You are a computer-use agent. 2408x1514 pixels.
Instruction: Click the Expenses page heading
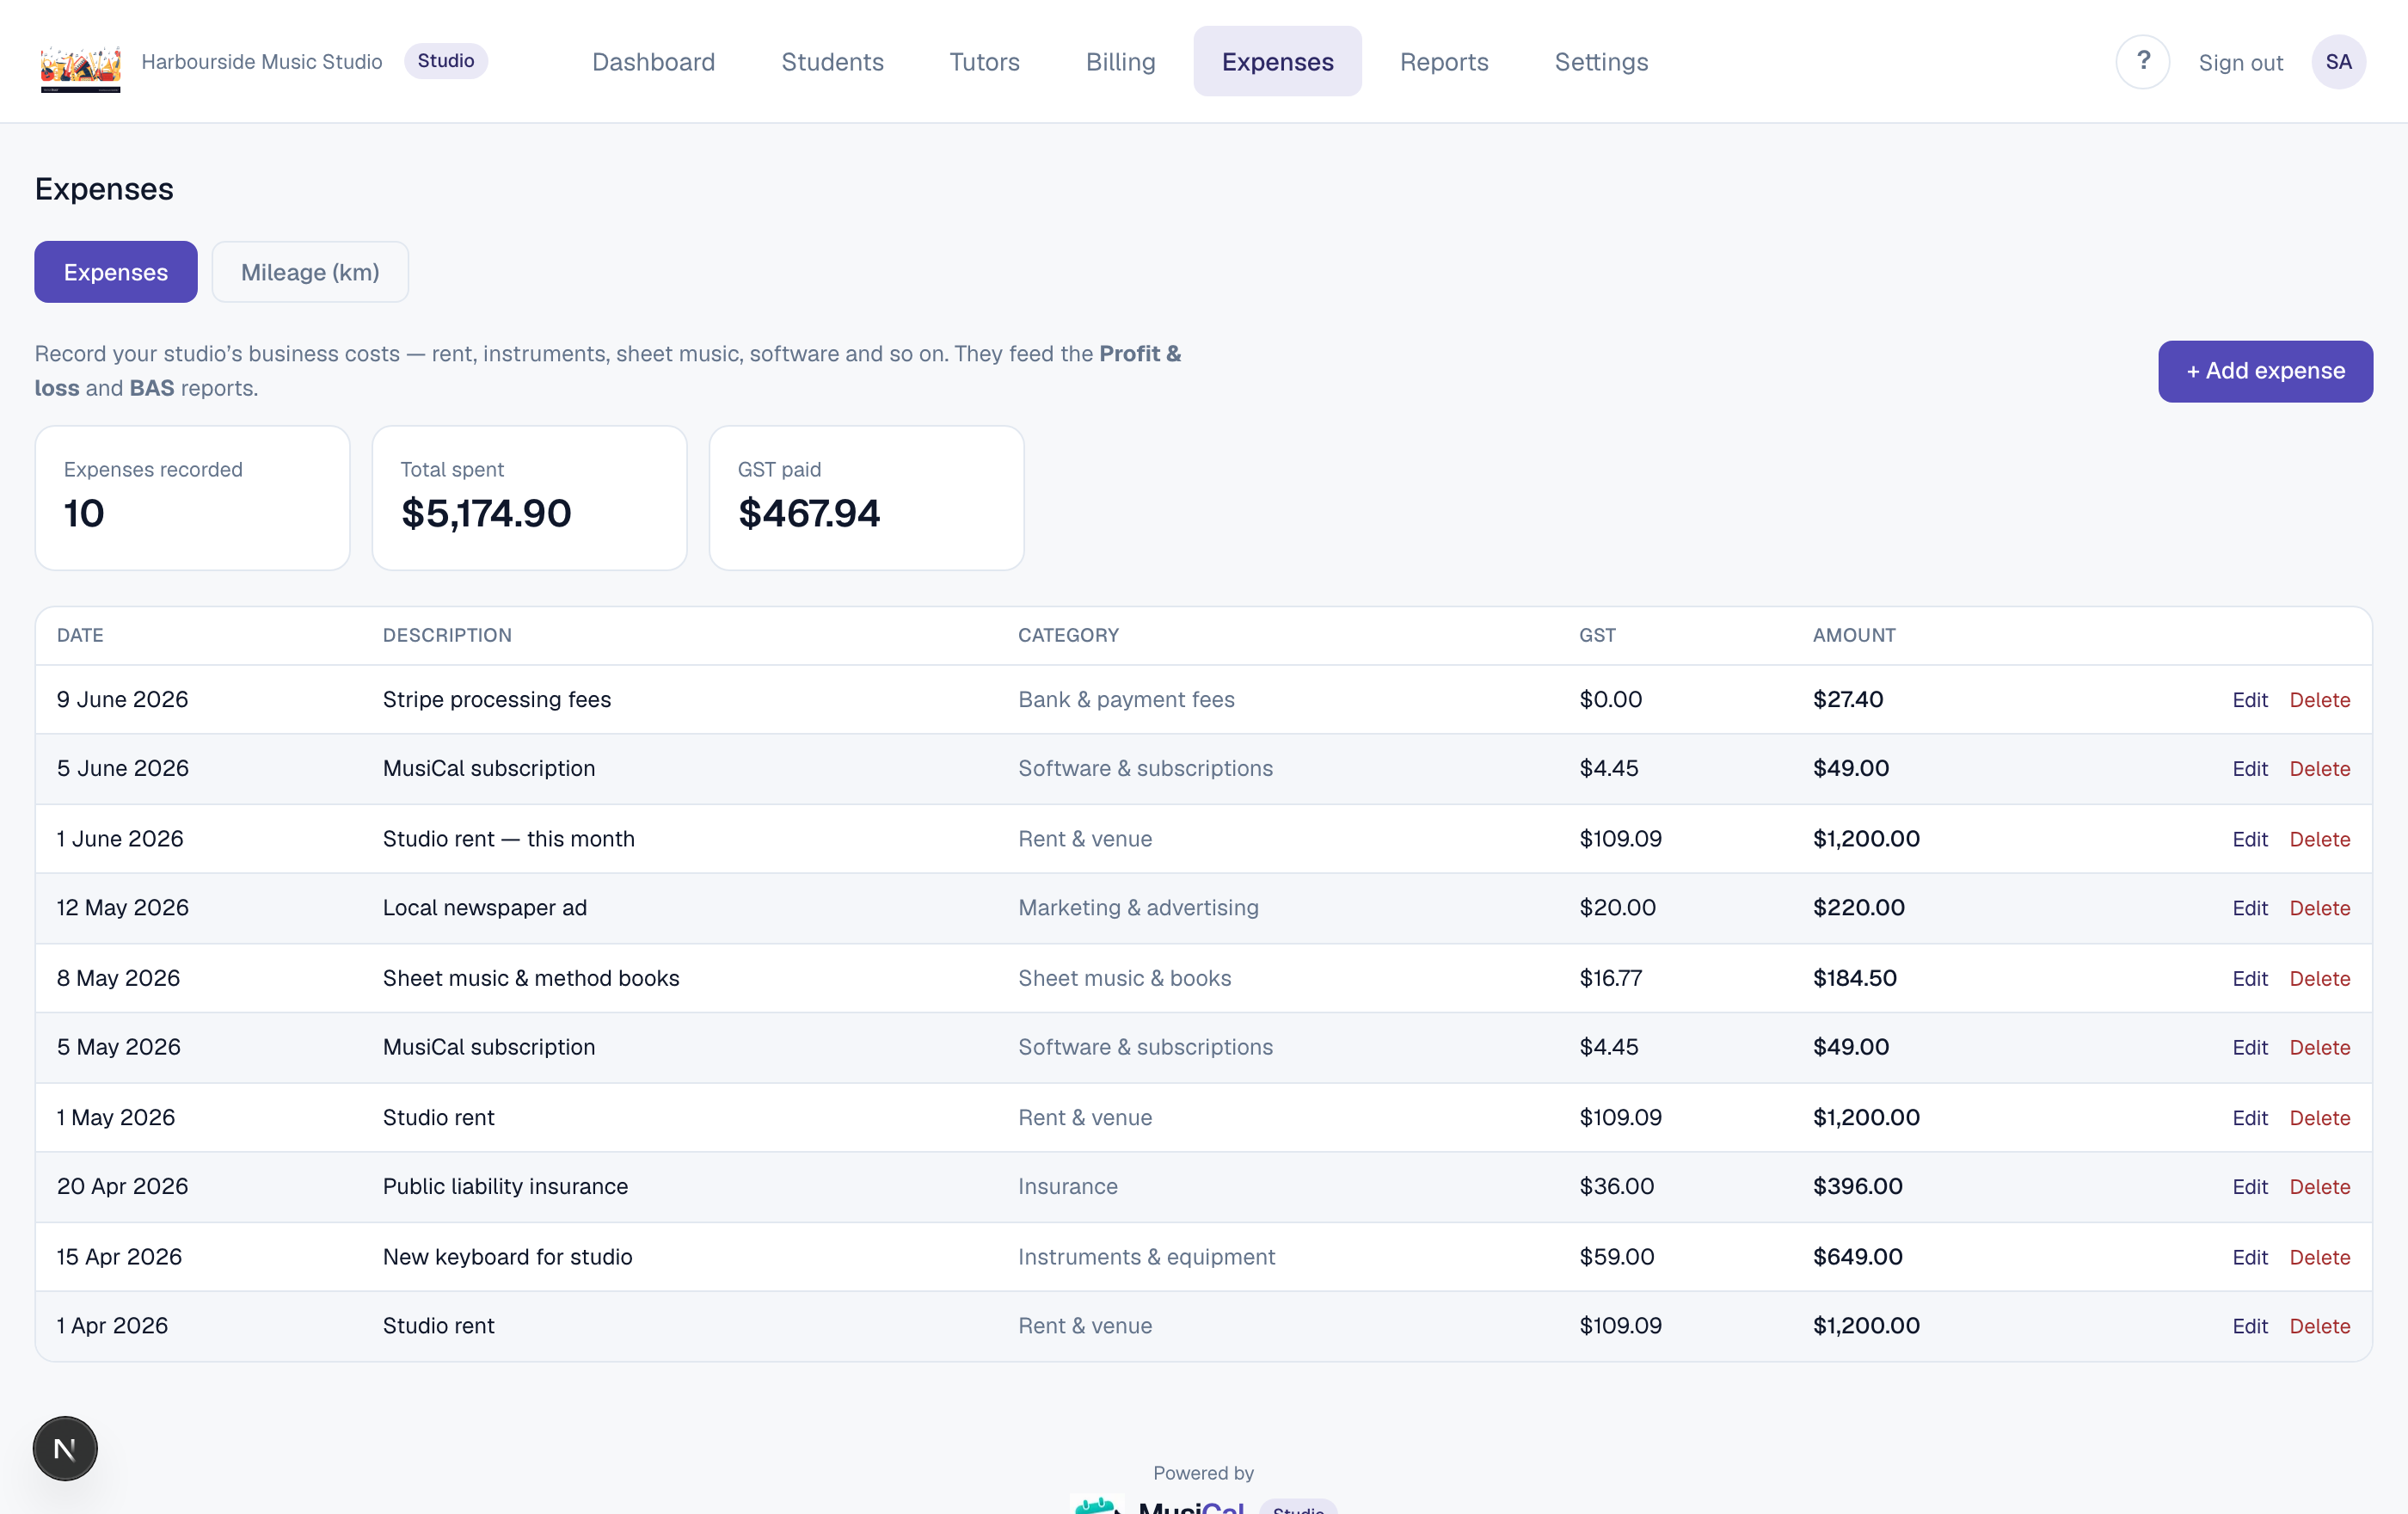pos(104,189)
